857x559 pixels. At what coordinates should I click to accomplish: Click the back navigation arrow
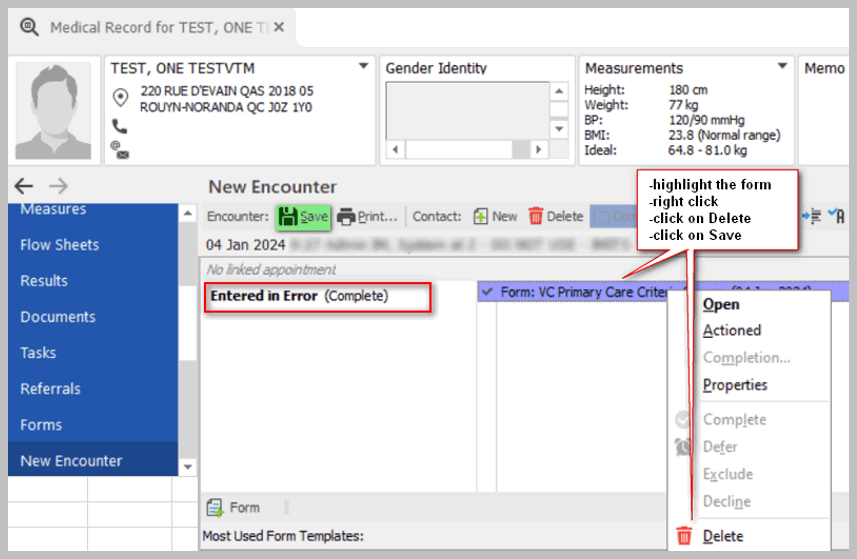(24, 186)
